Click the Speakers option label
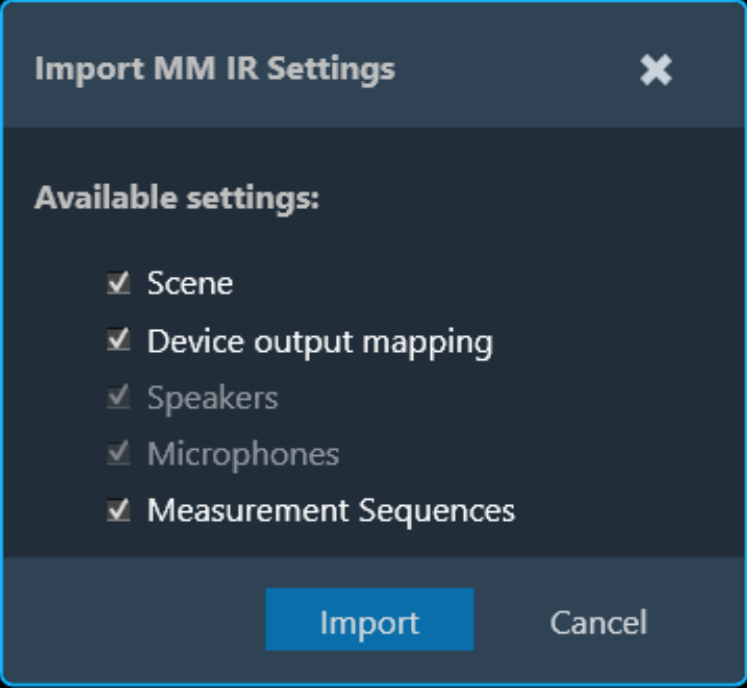 point(212,398)
